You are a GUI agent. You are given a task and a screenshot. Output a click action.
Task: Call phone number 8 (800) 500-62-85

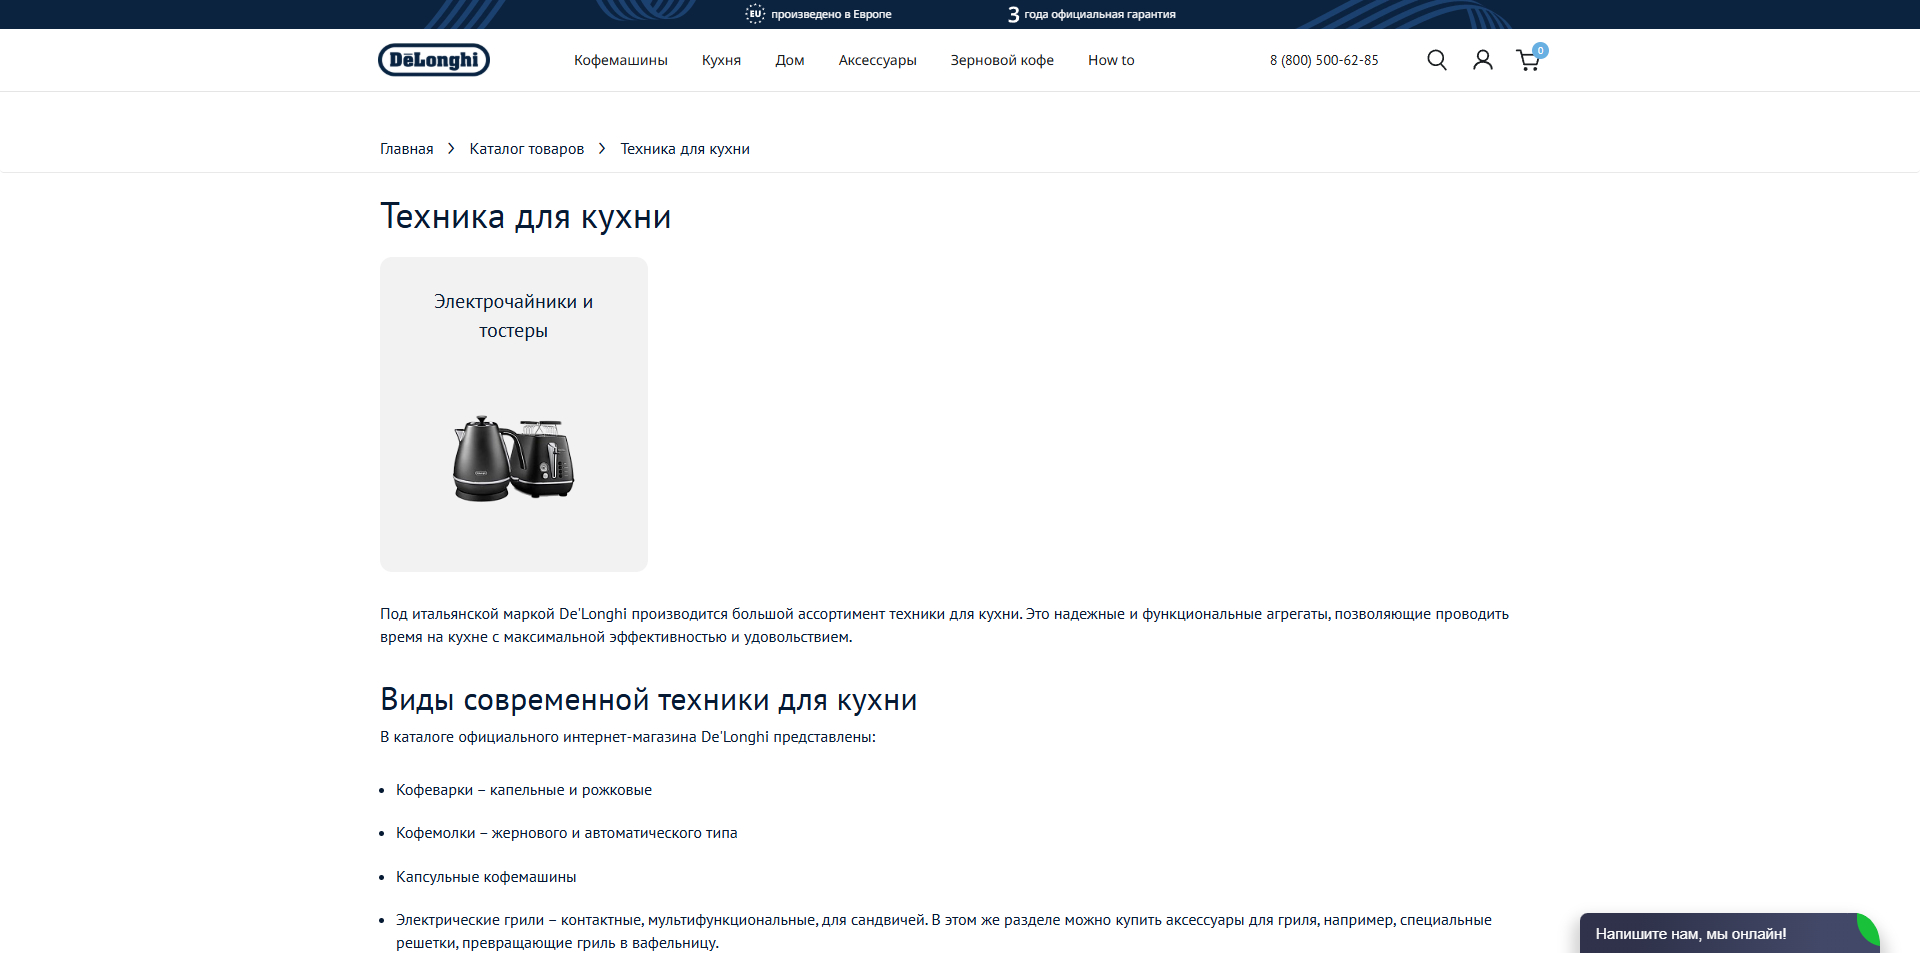pos(1323,60)
